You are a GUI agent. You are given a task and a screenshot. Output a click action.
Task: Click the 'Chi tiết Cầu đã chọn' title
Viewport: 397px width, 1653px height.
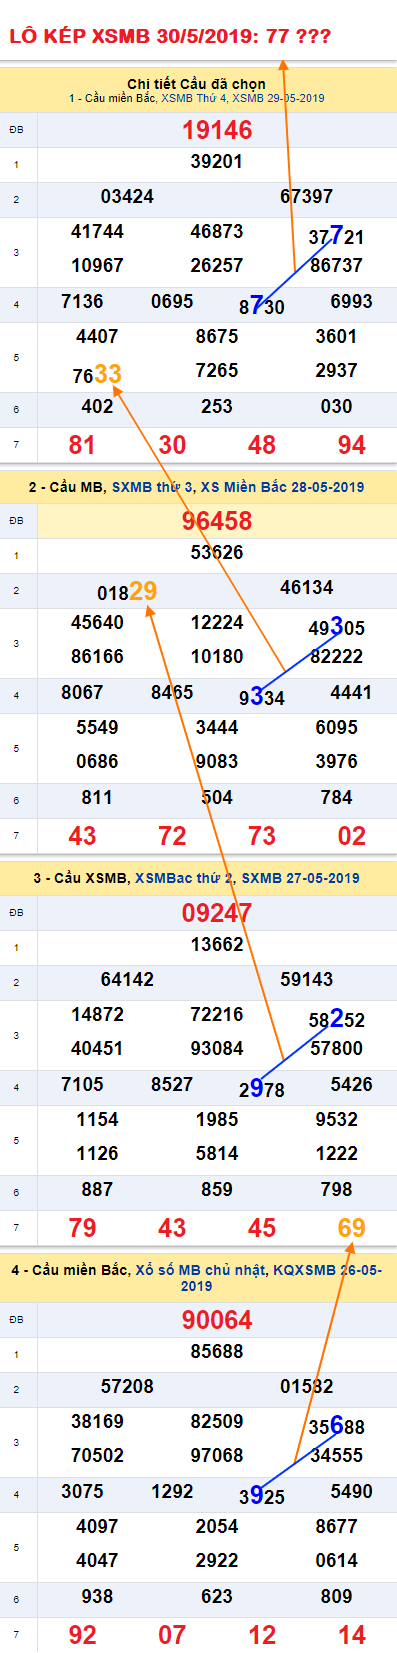pos(196,84)
